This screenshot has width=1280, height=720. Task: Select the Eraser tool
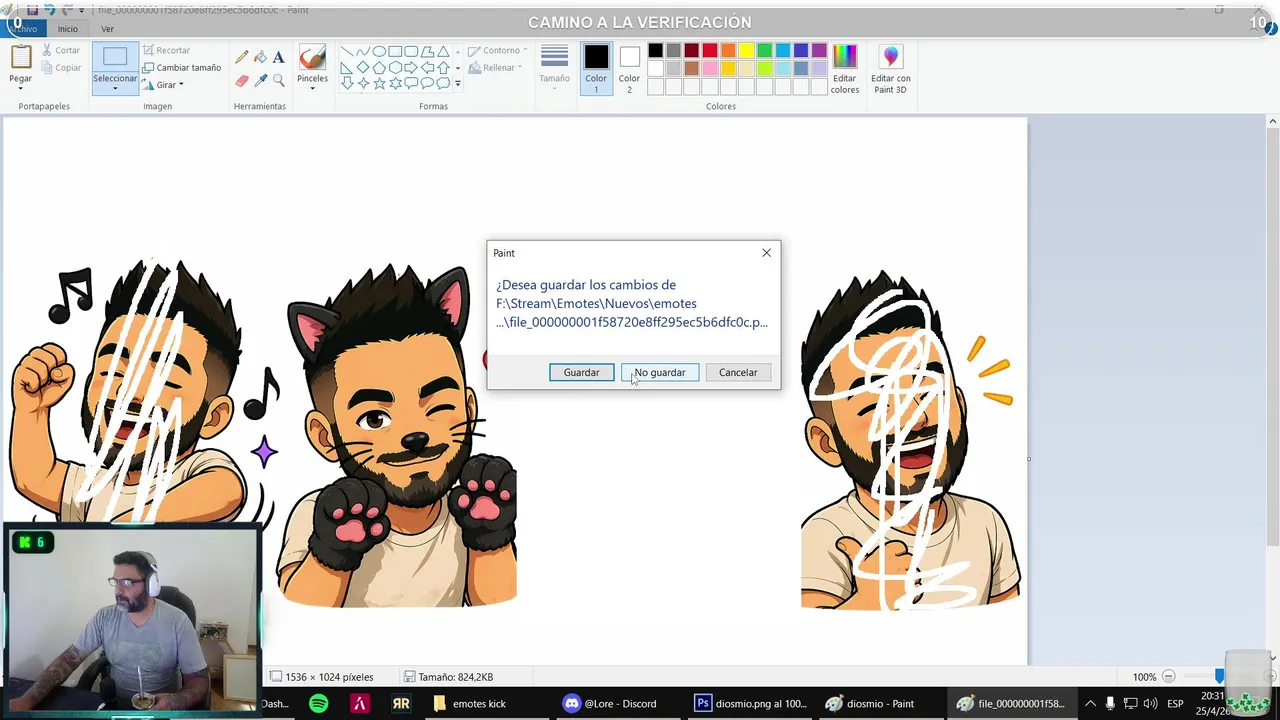[242, 80]
